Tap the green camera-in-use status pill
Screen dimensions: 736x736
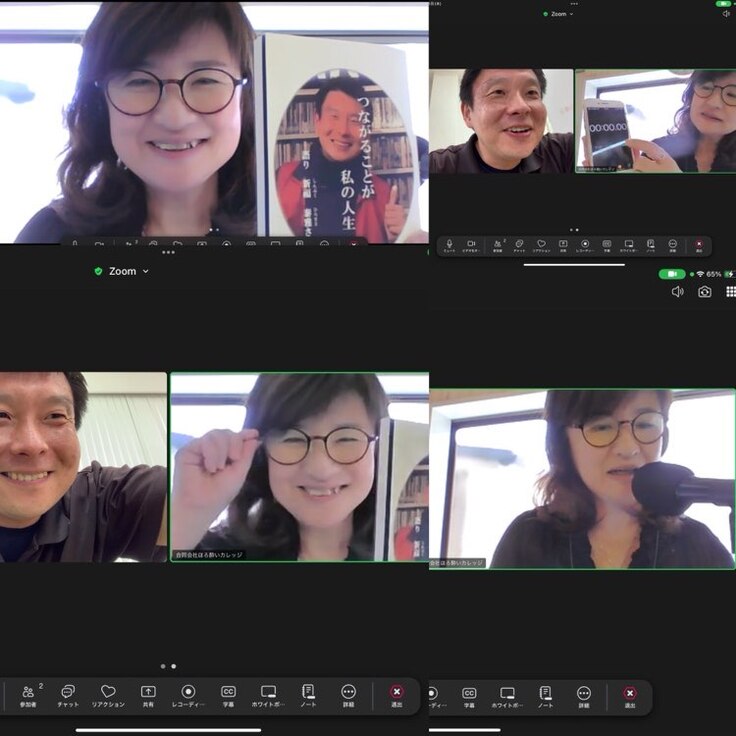click(x=672, y=273)
